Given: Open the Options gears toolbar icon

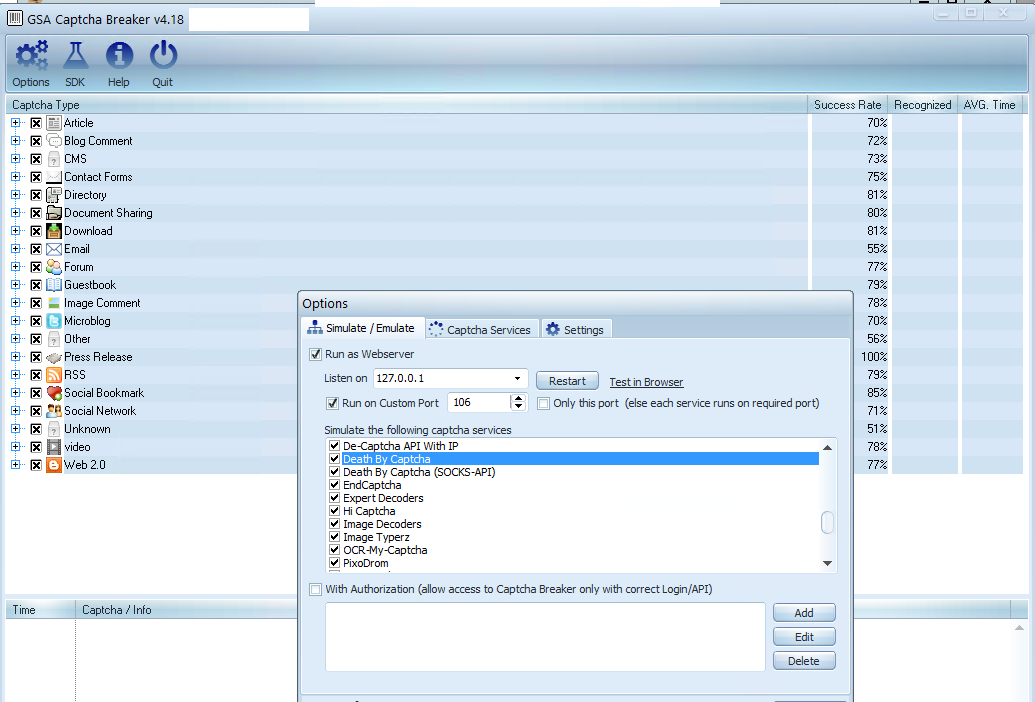Looking at the screenshot, I should point(31,56).
